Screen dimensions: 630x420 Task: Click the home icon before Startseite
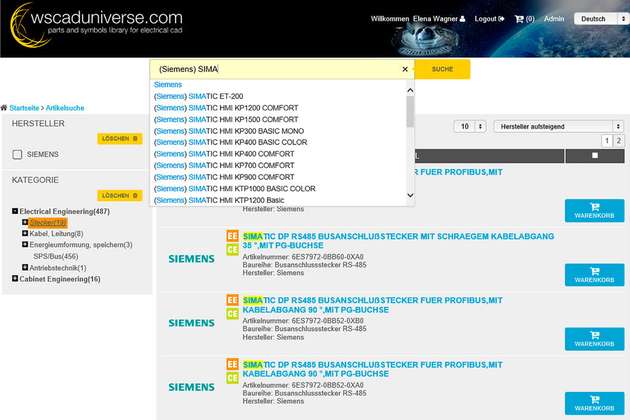click(x=4, y=108)
